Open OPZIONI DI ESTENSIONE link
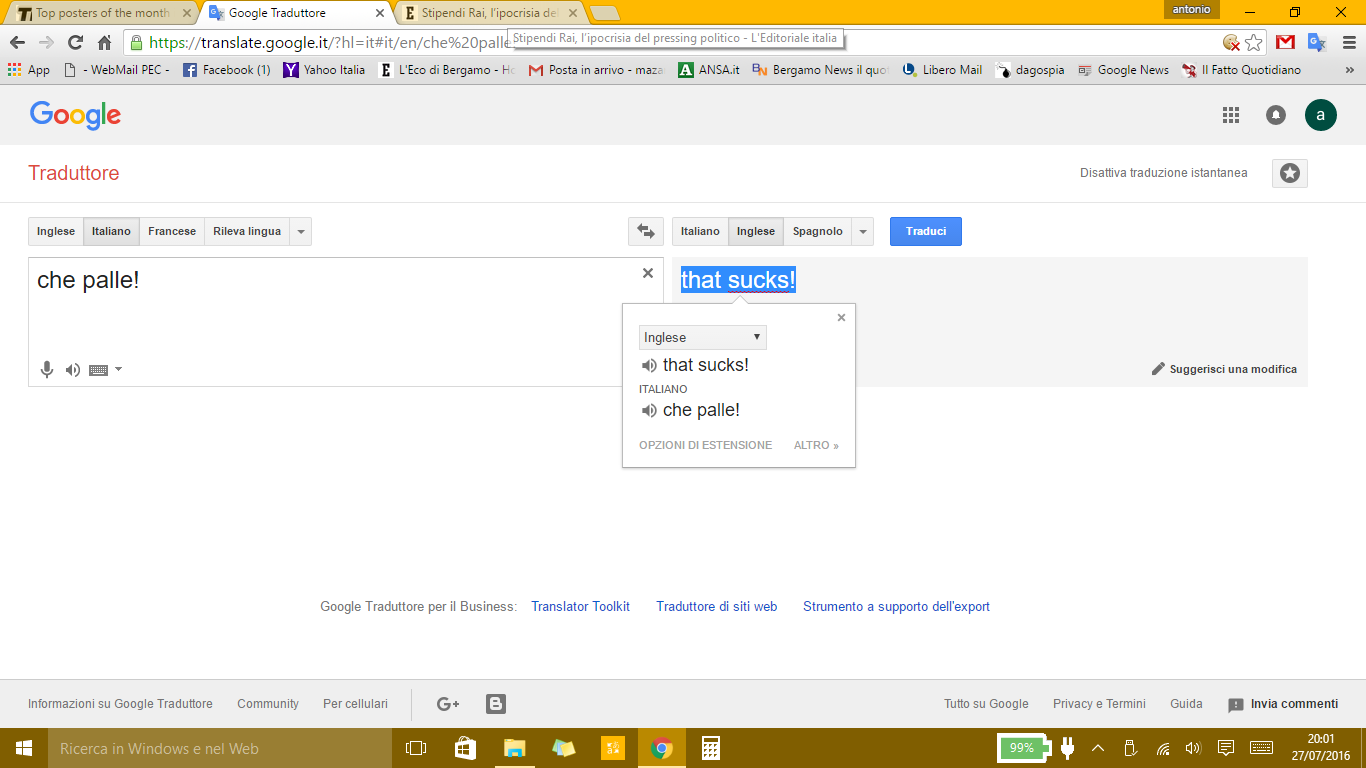The width and height of the screenshot is (1366, 768). point(706,445)
